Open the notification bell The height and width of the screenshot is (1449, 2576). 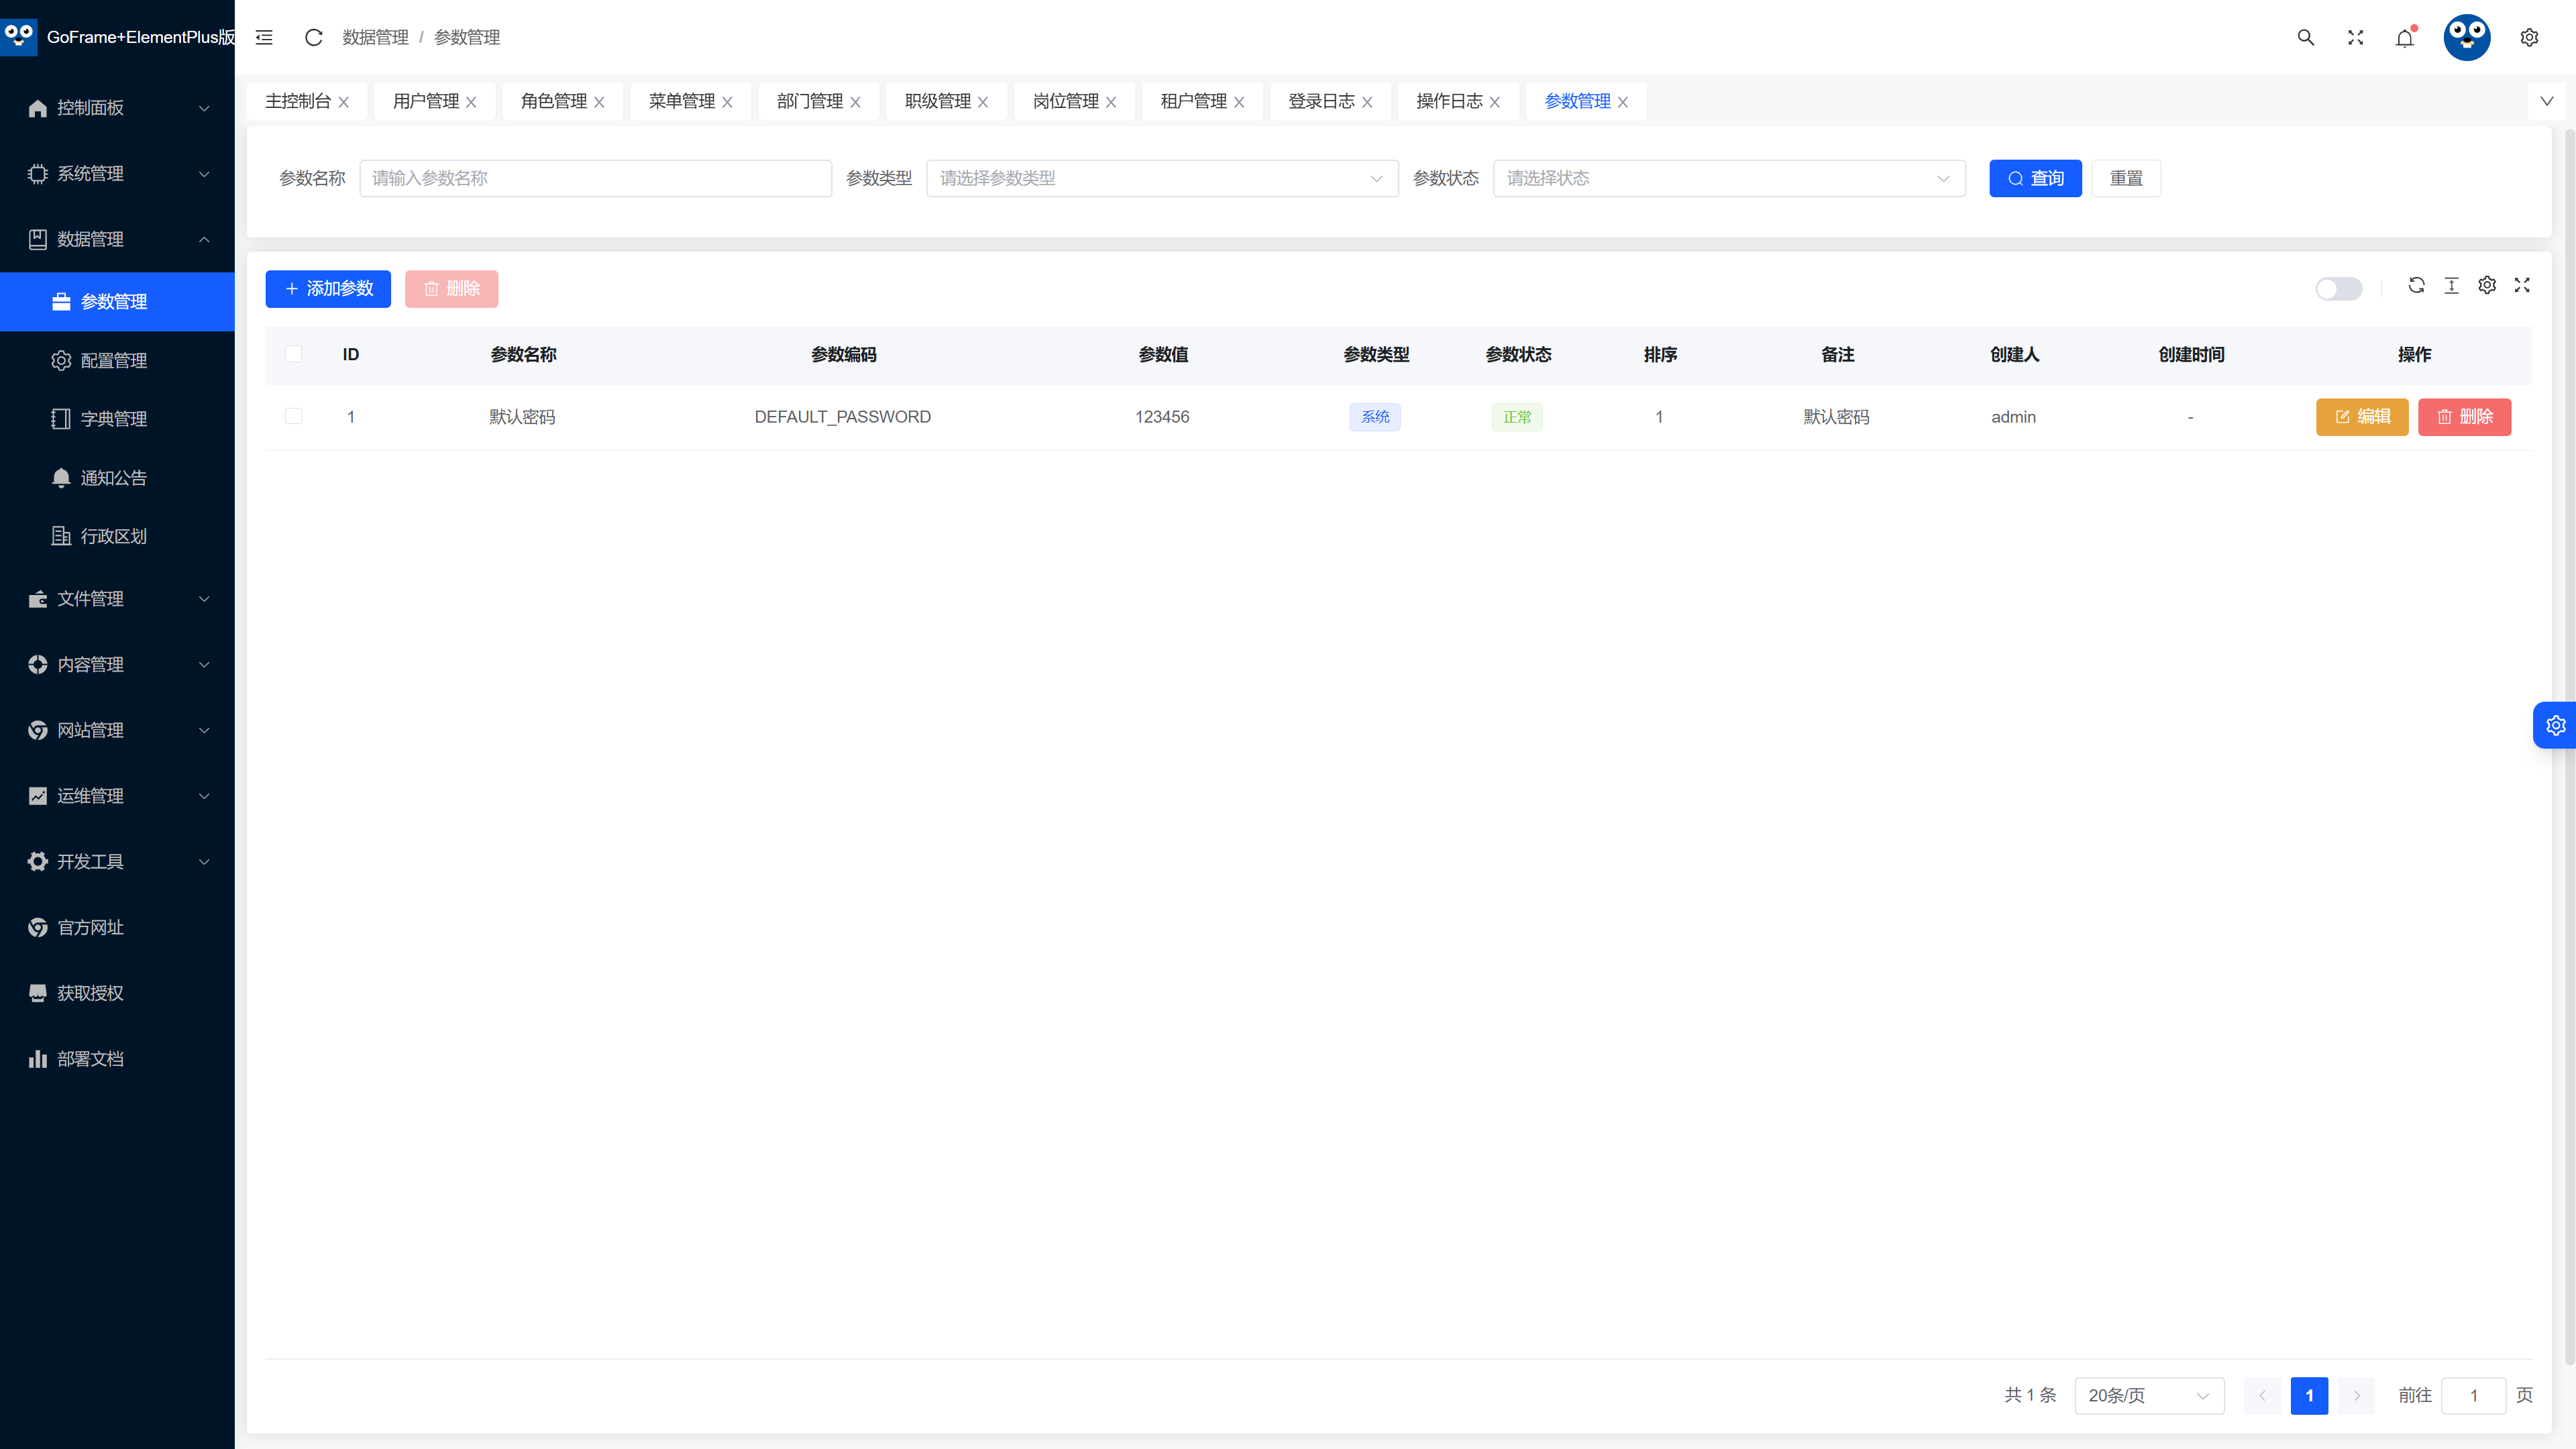point(2405,38)
